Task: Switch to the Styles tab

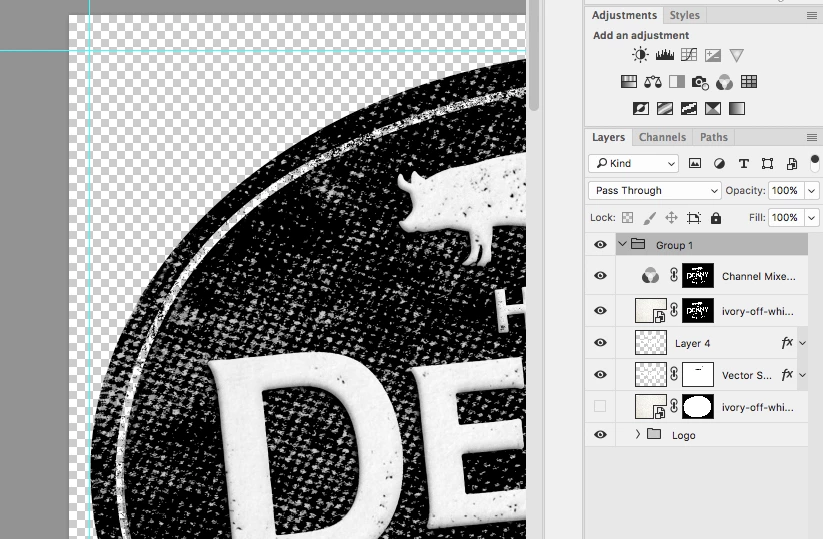Action: pos(684,15)
